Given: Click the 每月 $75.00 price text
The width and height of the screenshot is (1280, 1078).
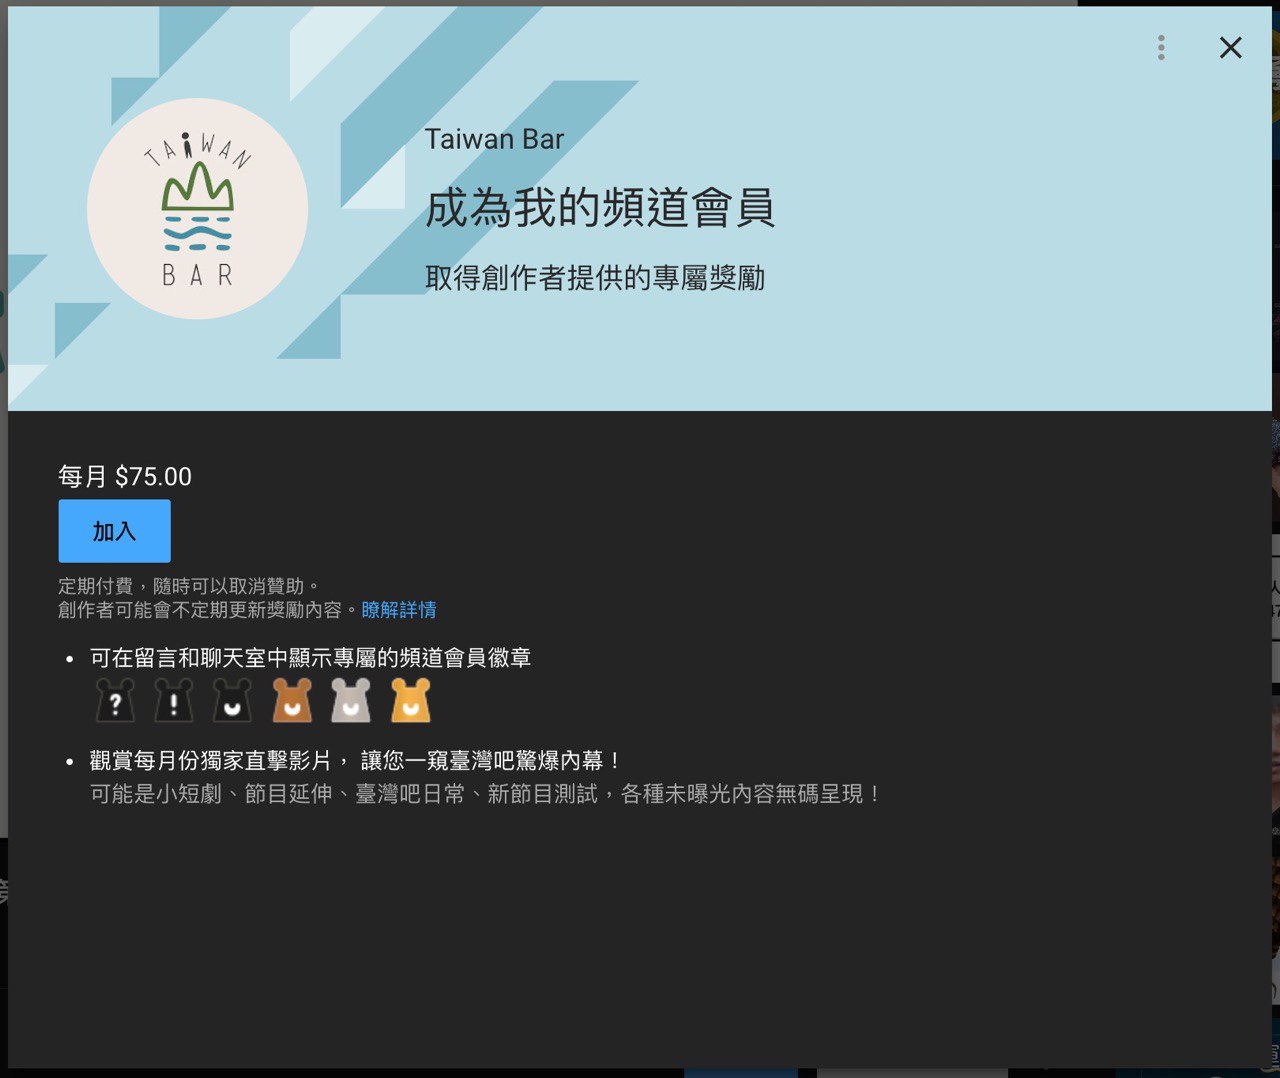Looking at the screenshot, I should pyautogui.click(x=125, y=477).
